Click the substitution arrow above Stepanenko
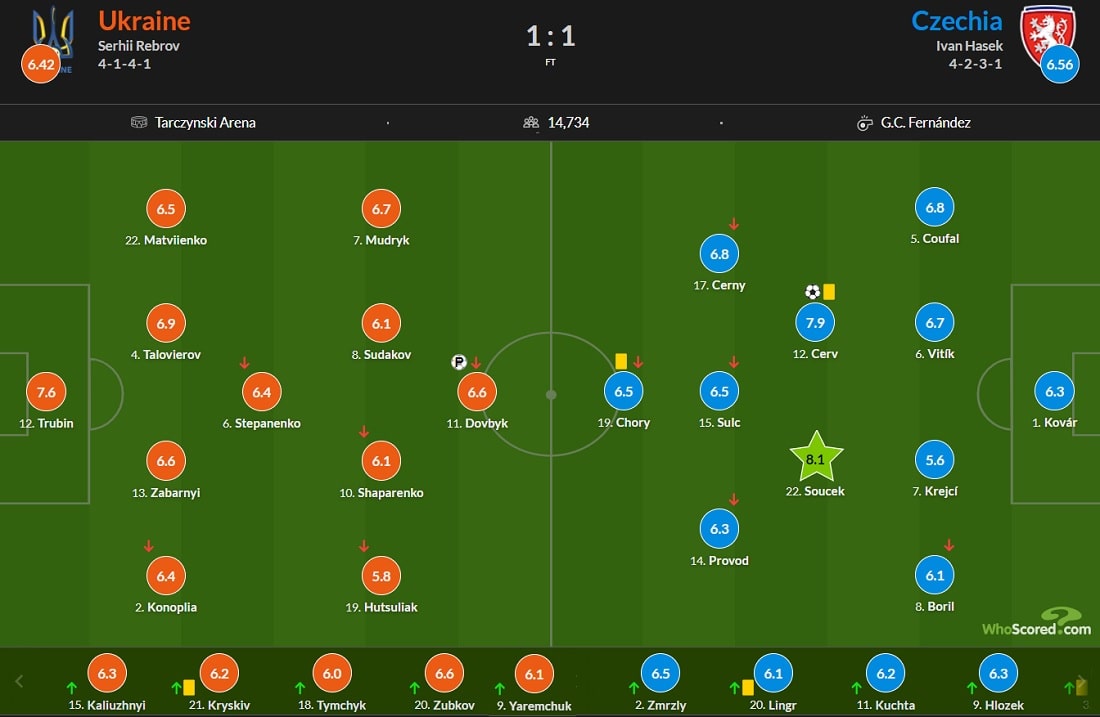The width and height of the screenshot is (1100, 717). click(244, 363)
